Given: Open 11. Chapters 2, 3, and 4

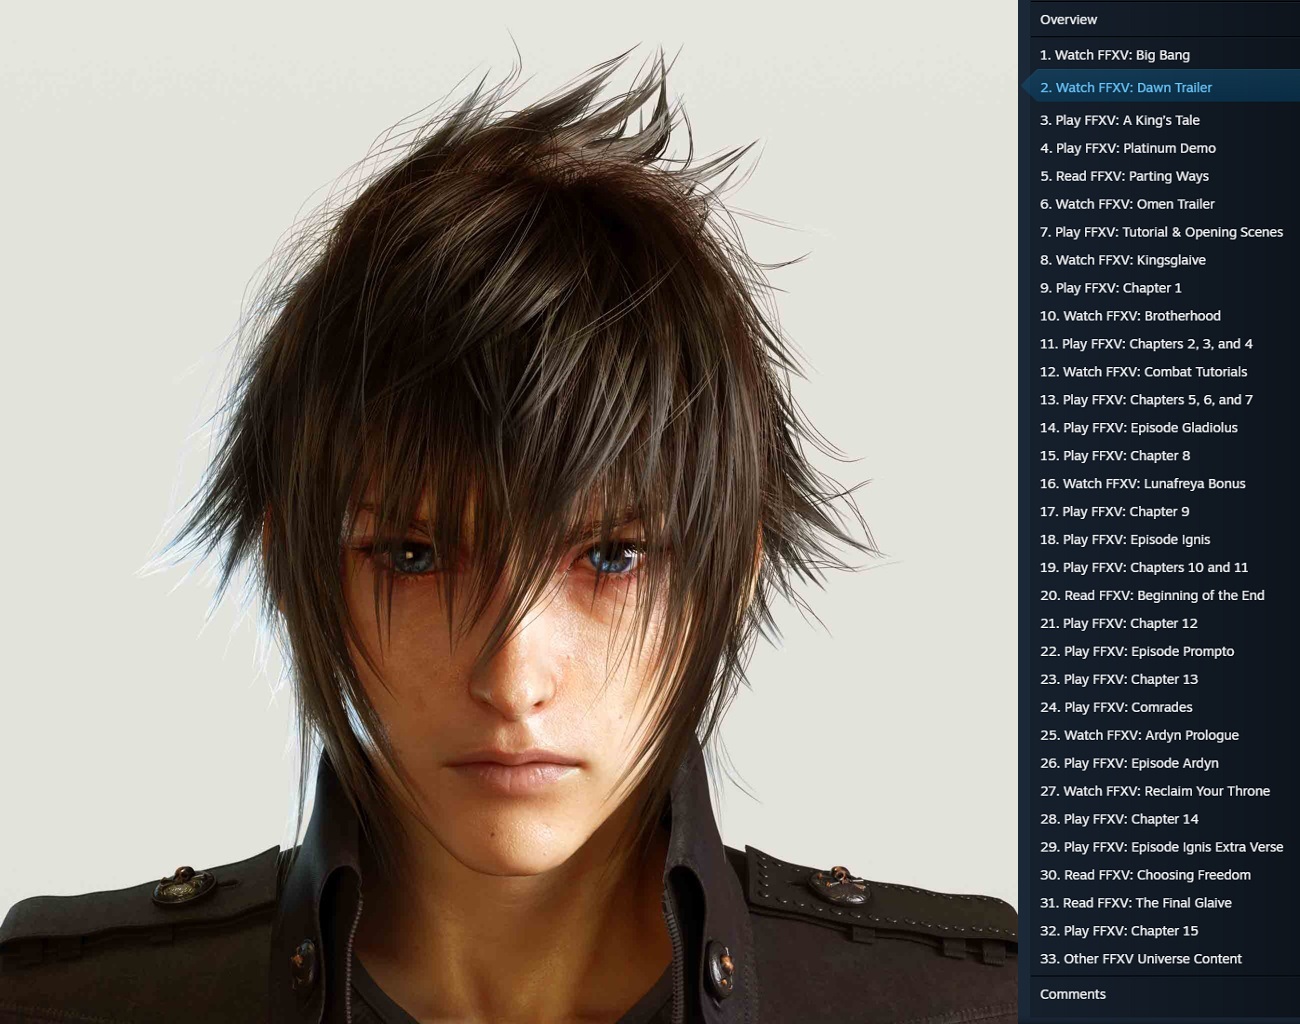Looking at the screenshot, I should pos(1146,344).
